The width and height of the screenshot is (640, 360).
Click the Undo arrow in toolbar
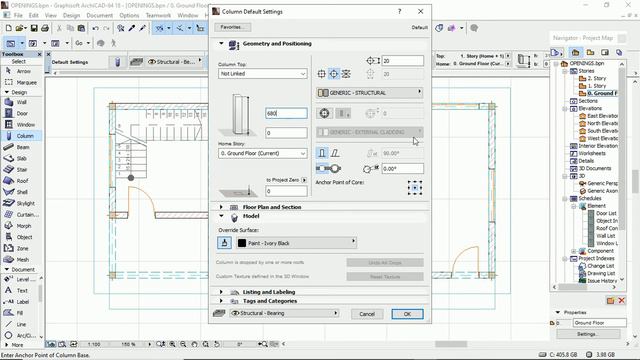pyautogui.click(x=96, y=28)
